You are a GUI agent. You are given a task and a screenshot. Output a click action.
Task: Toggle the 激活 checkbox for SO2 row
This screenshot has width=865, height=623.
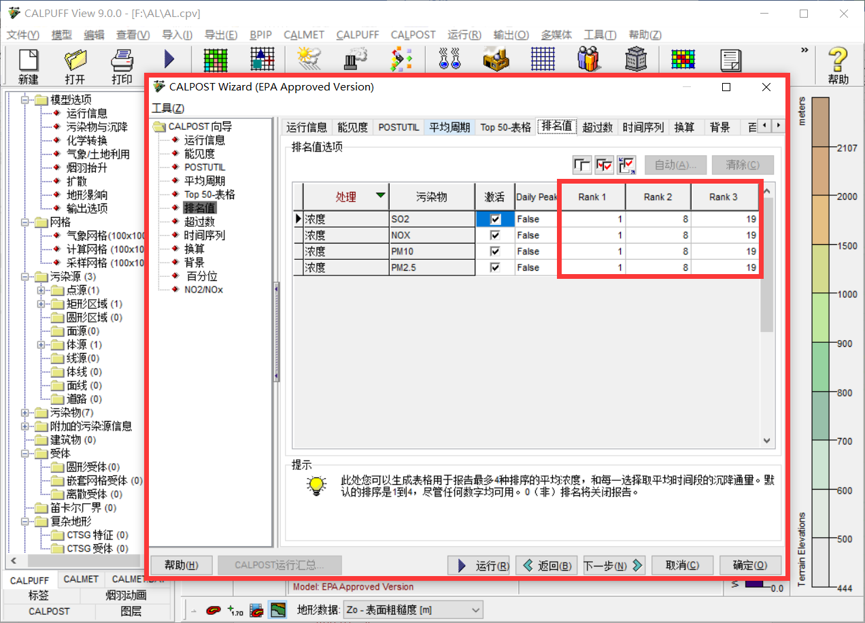pyautogui.click(x=495, y=219)
